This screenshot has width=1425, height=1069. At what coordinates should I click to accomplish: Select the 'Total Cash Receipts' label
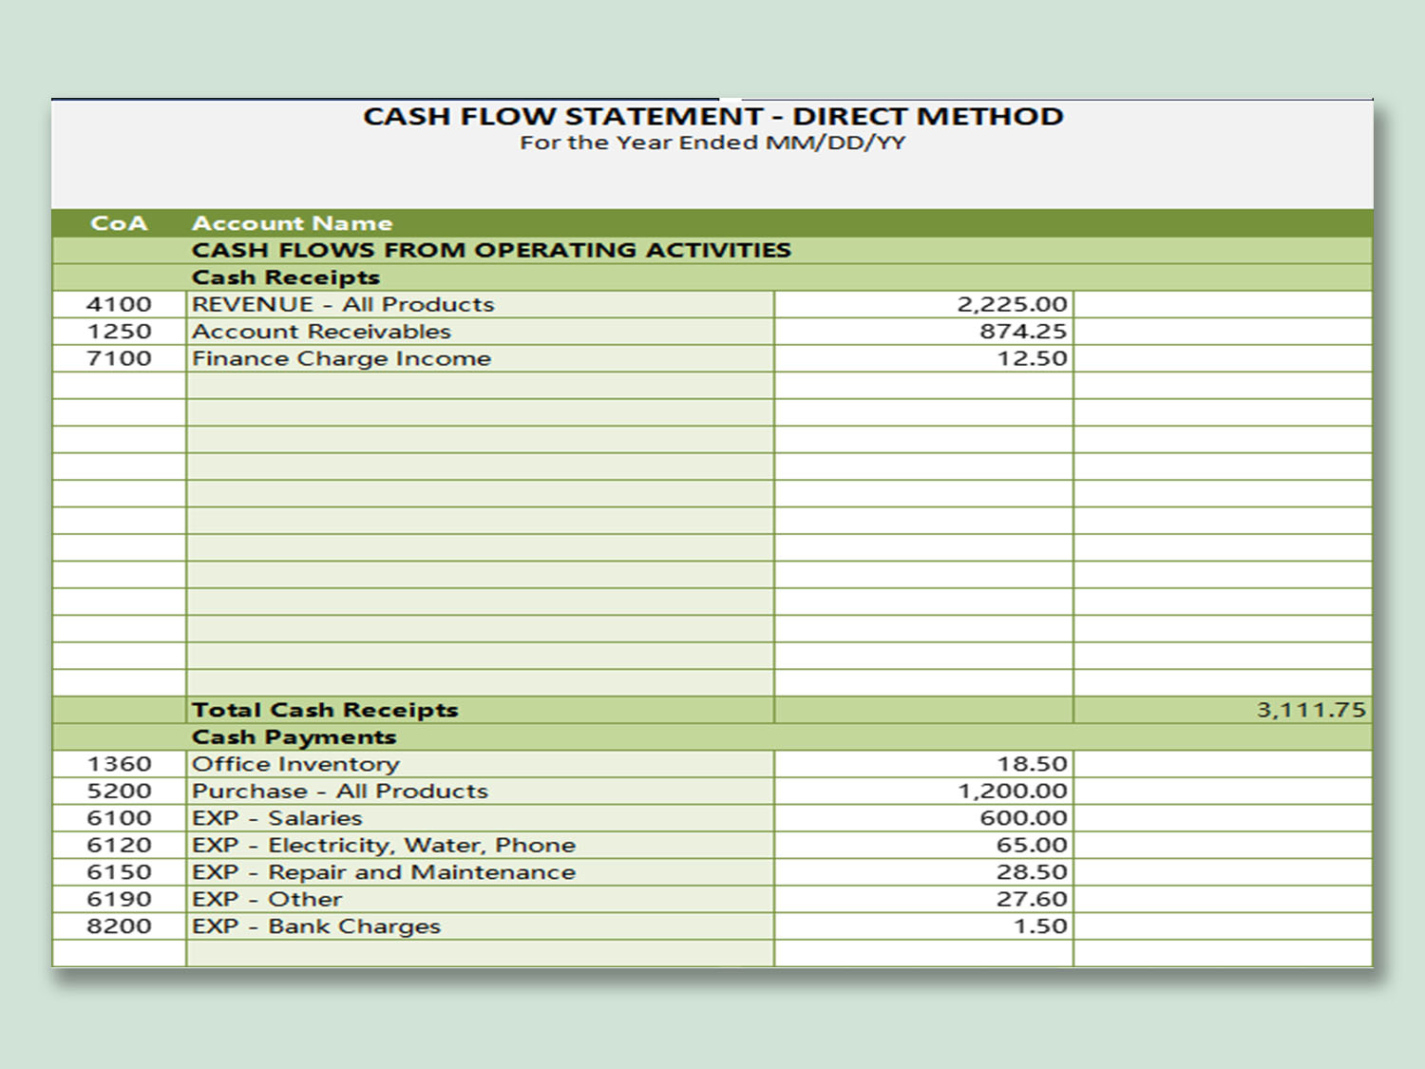coord(325,710)
